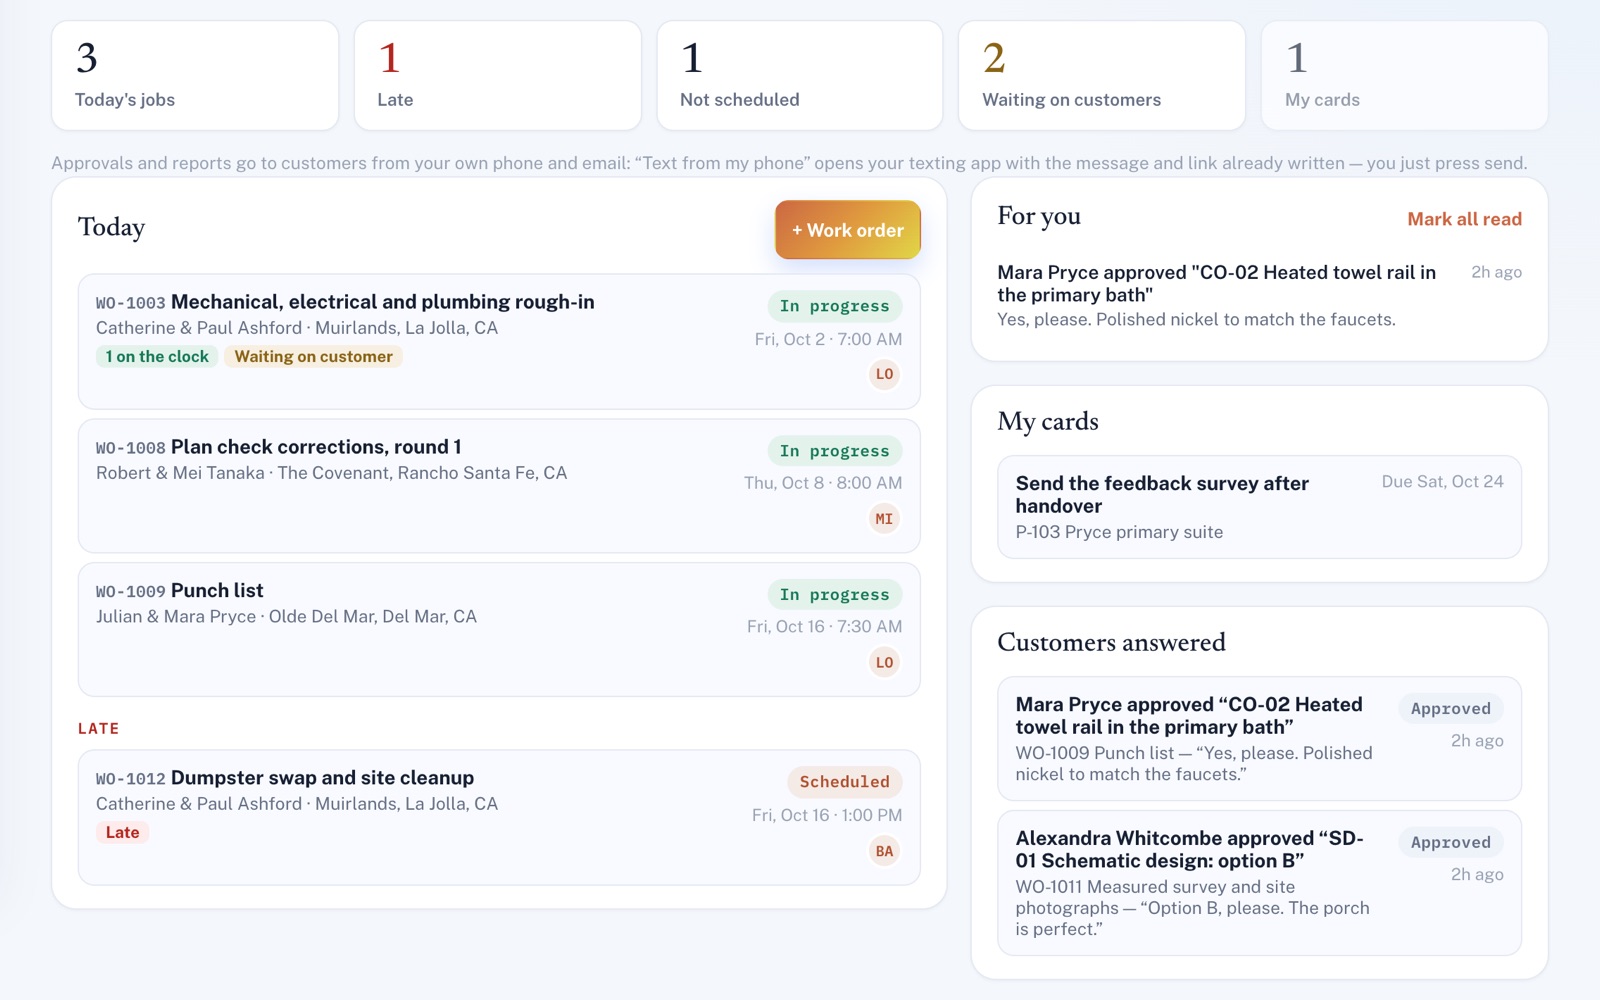Click 'Fri, Oct 16 · 7:30 AM' date
Image resolution: width=1600 pixels, height=1000 pixels.
(x=824, y=627)
